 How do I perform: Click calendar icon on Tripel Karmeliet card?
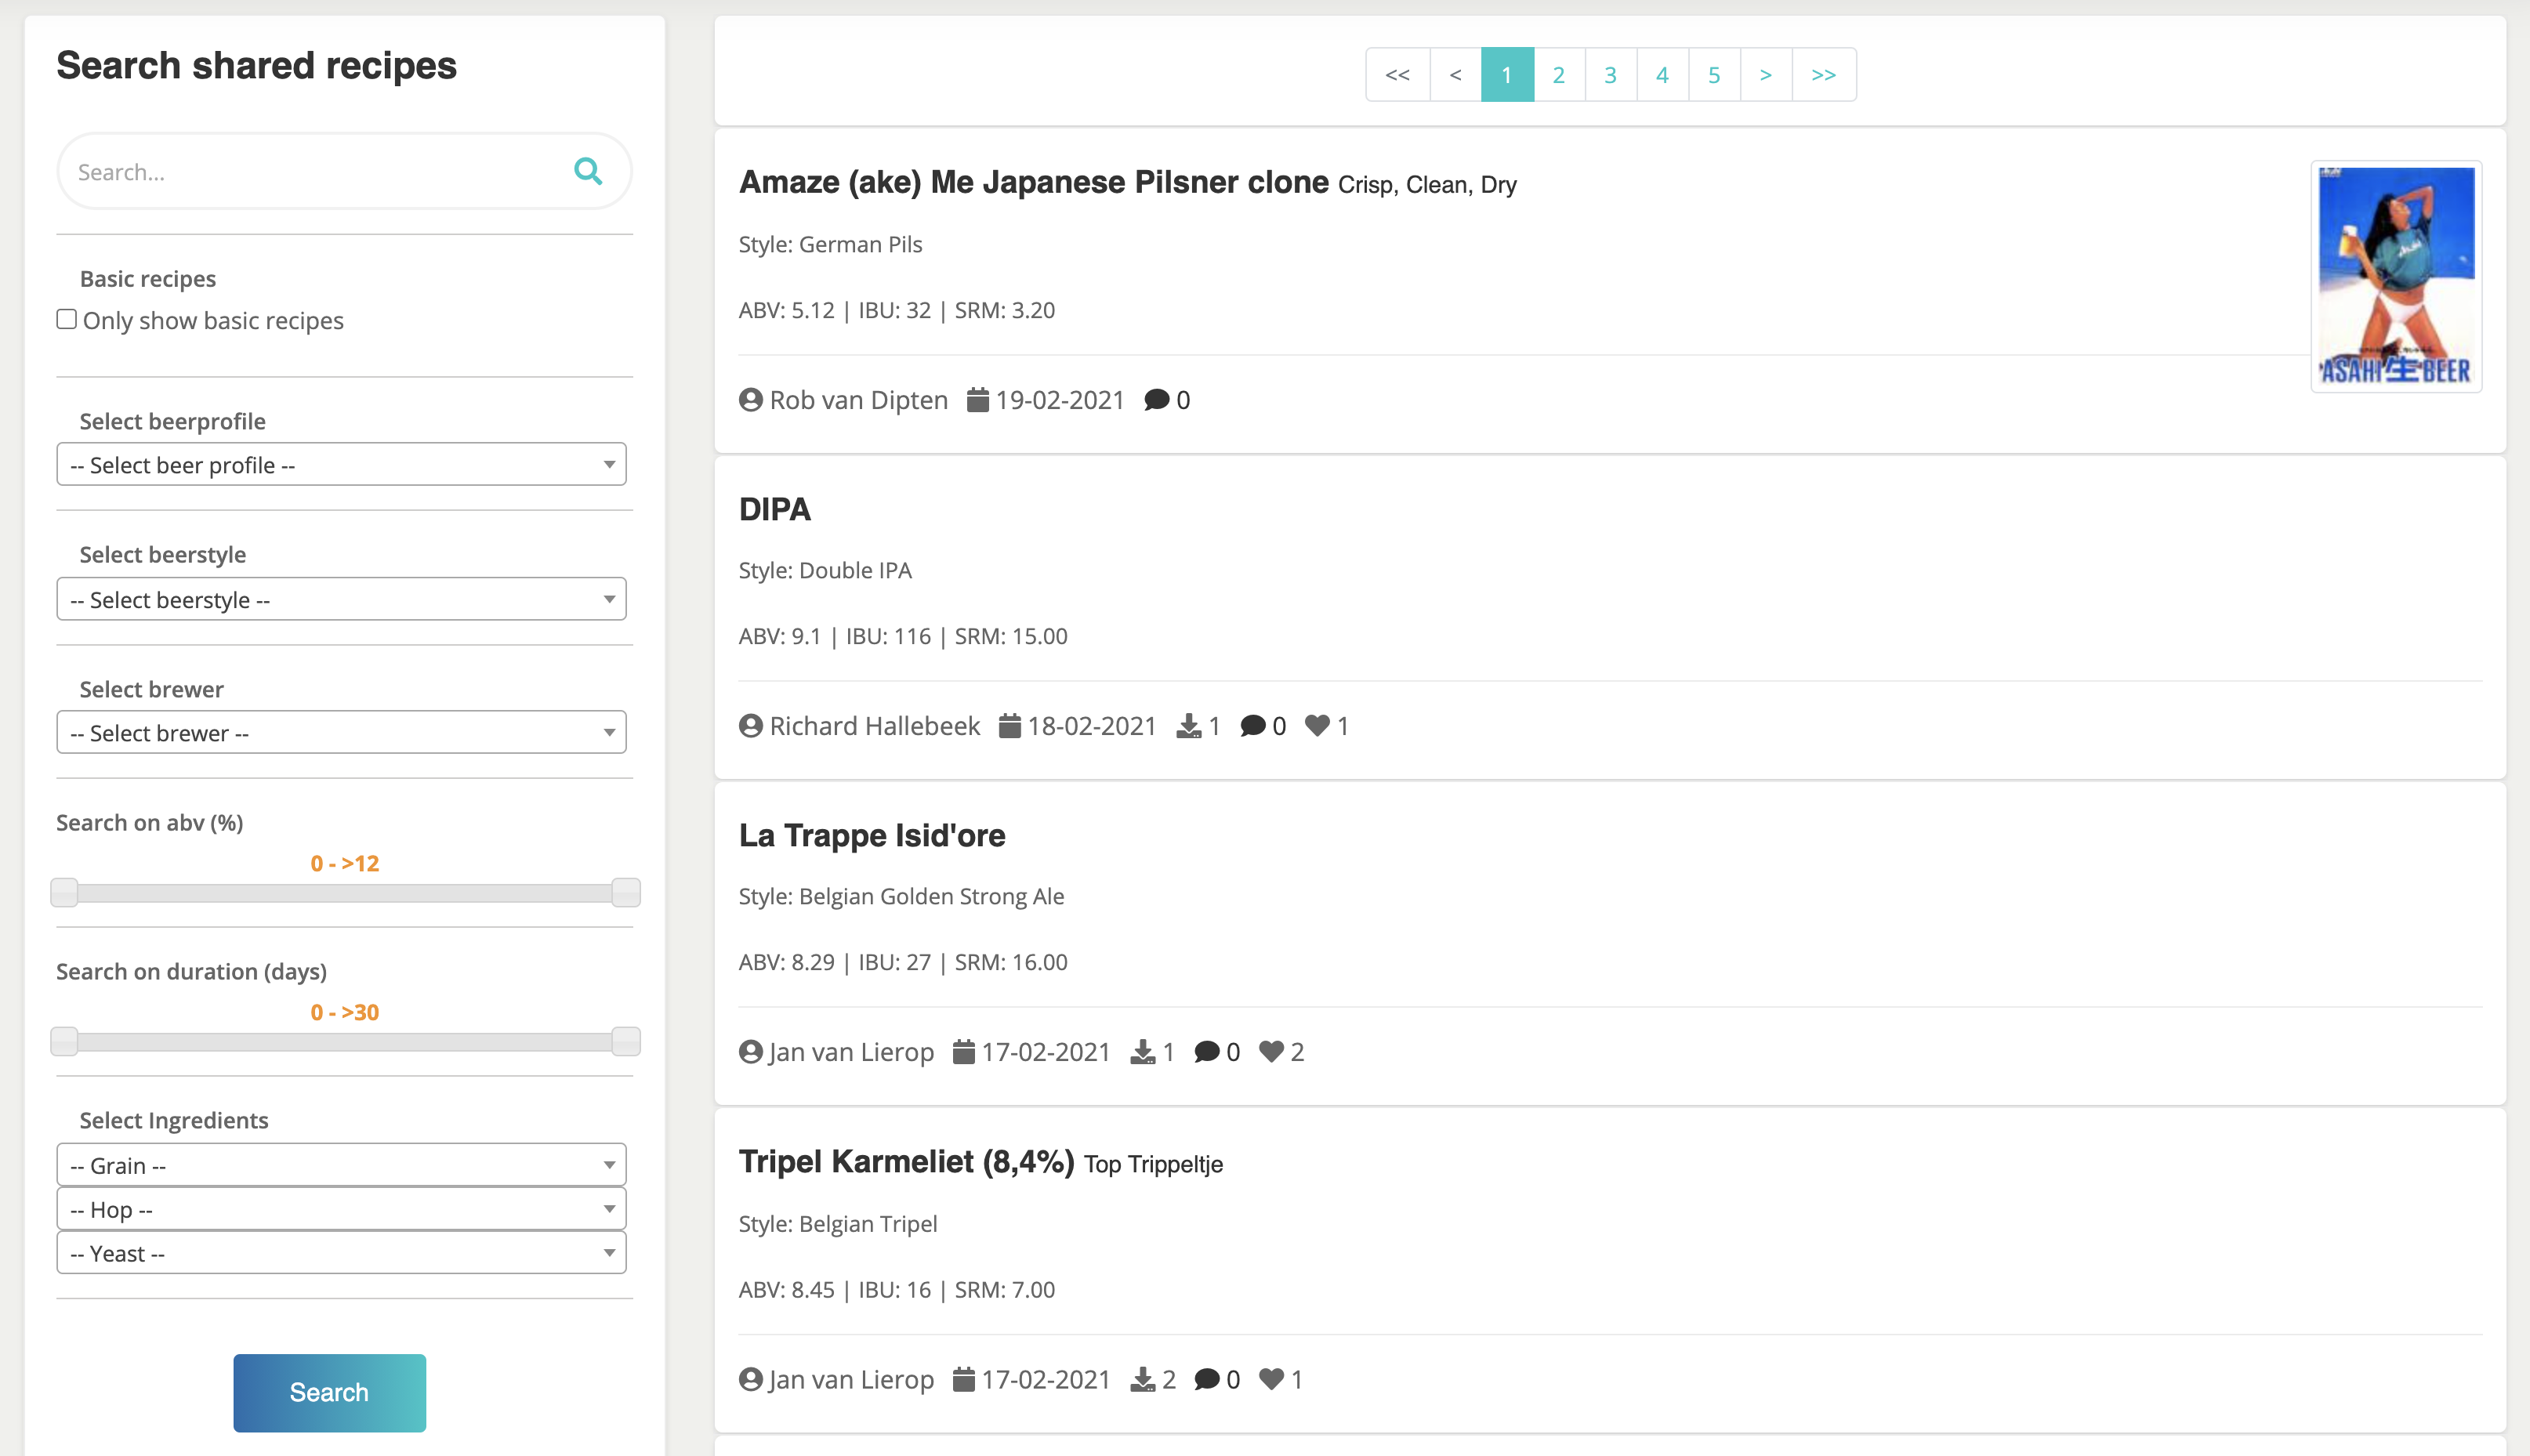(964, 1380)
